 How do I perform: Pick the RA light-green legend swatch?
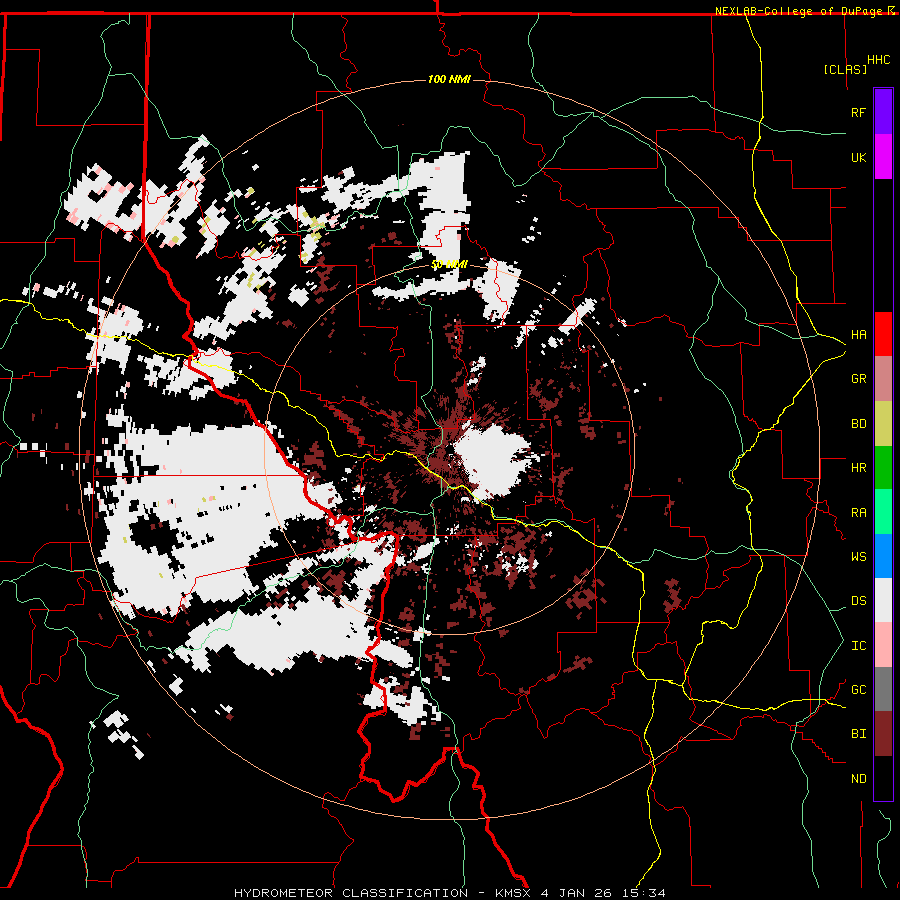pos(883,512)
